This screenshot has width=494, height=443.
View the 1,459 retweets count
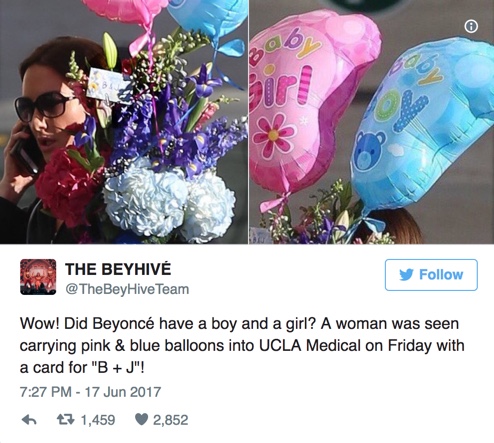tap(98, 420)
